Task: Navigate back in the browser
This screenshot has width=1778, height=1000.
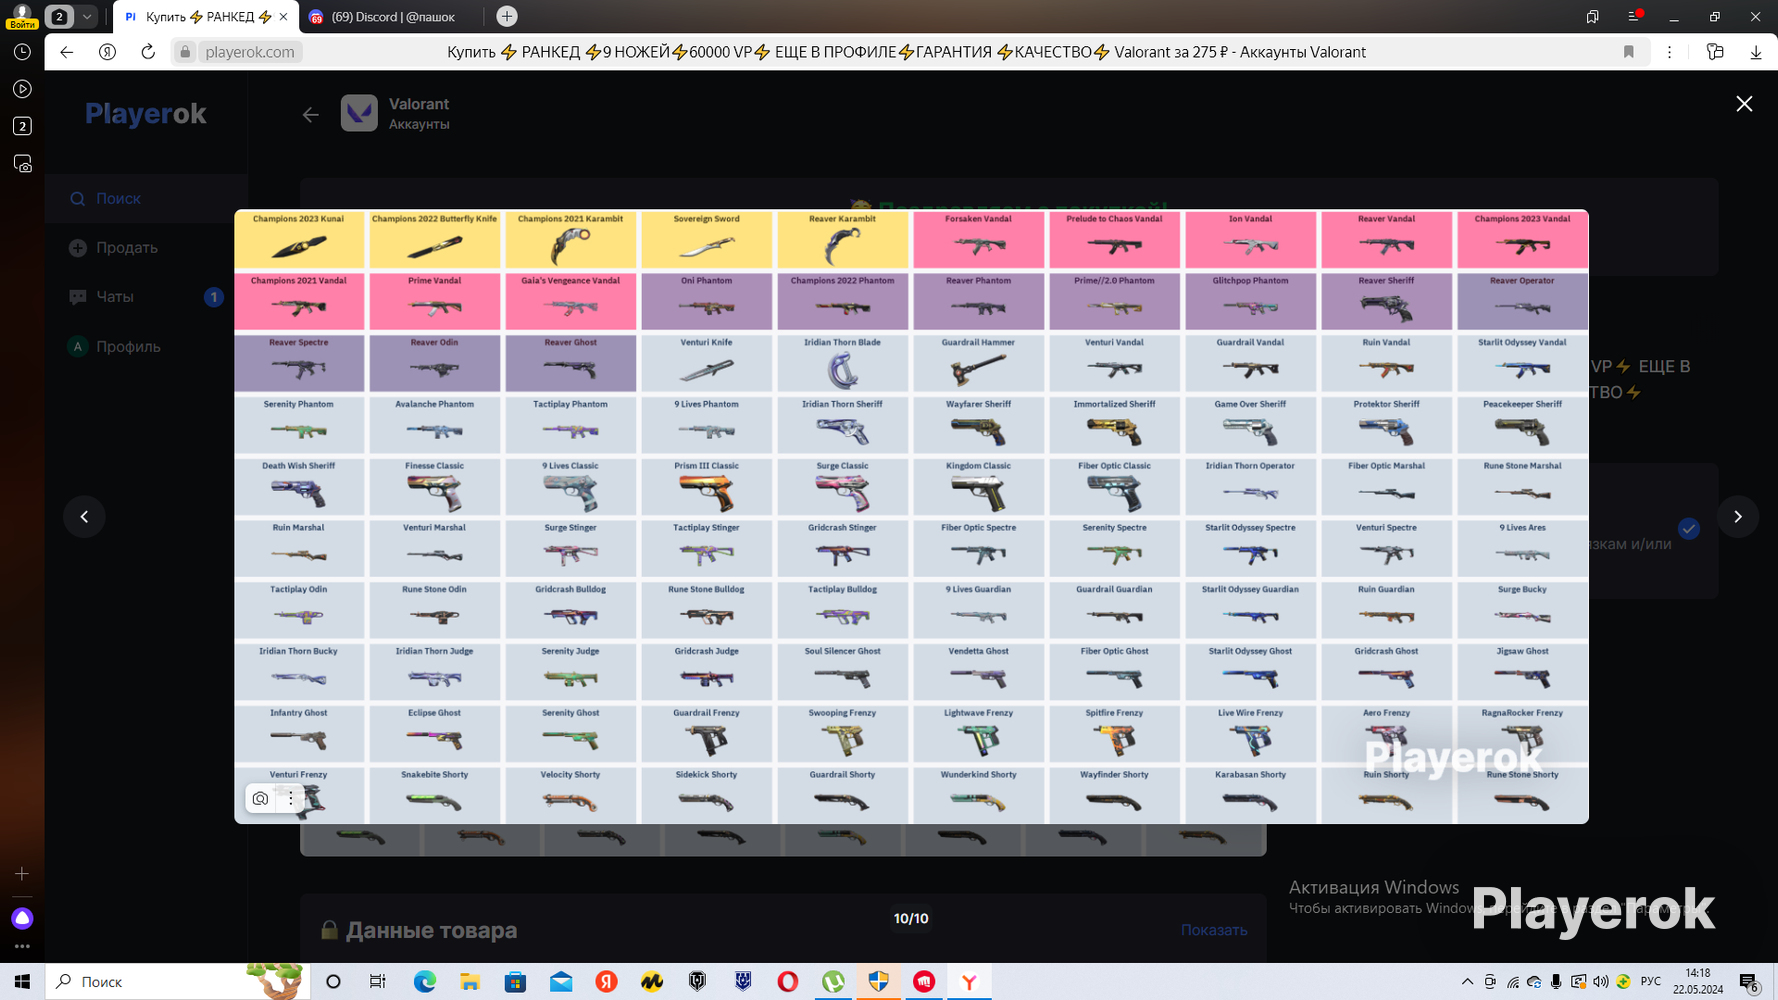Action: click(x=67, y=52)
